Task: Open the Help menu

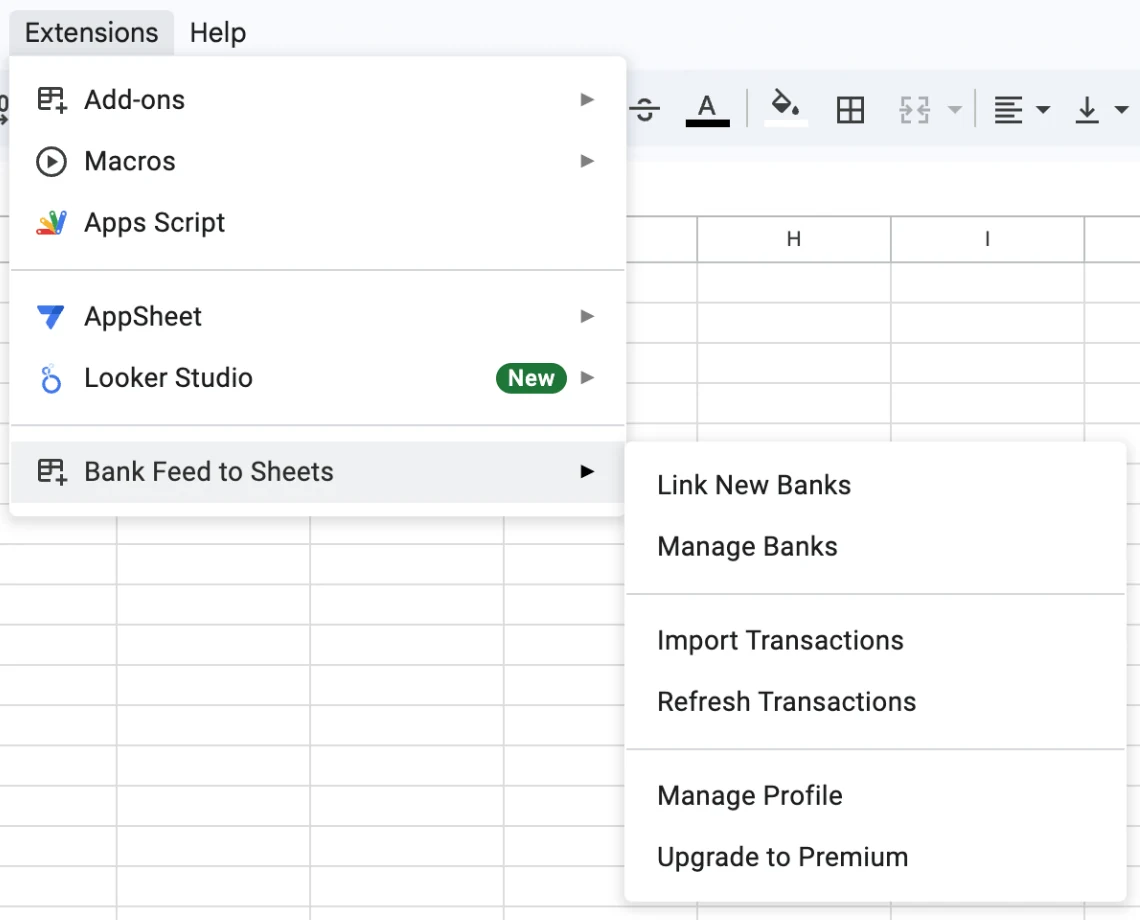Action: pos(217,33)
